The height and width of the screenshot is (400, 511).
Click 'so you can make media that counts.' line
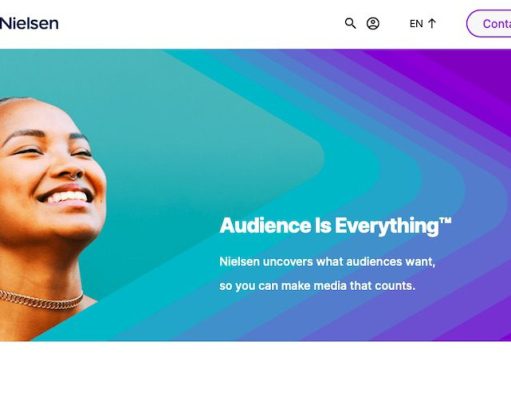pyautogui.click(x=317, y=286)
